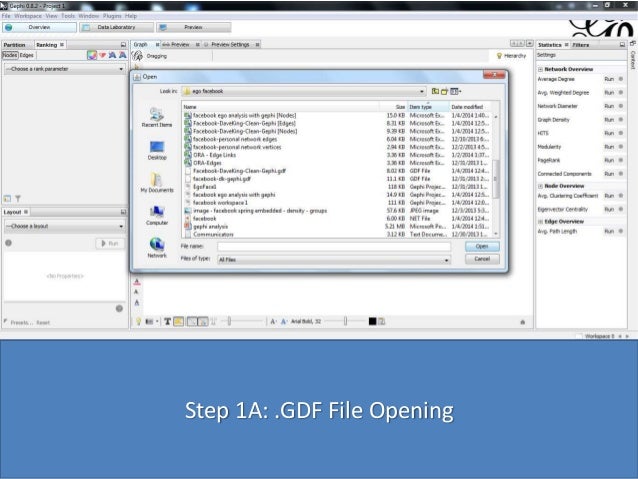Screen dimensions: 638x479
Task: Open the Desktop shortcut in dialog
Action: (x=157, y=147)
